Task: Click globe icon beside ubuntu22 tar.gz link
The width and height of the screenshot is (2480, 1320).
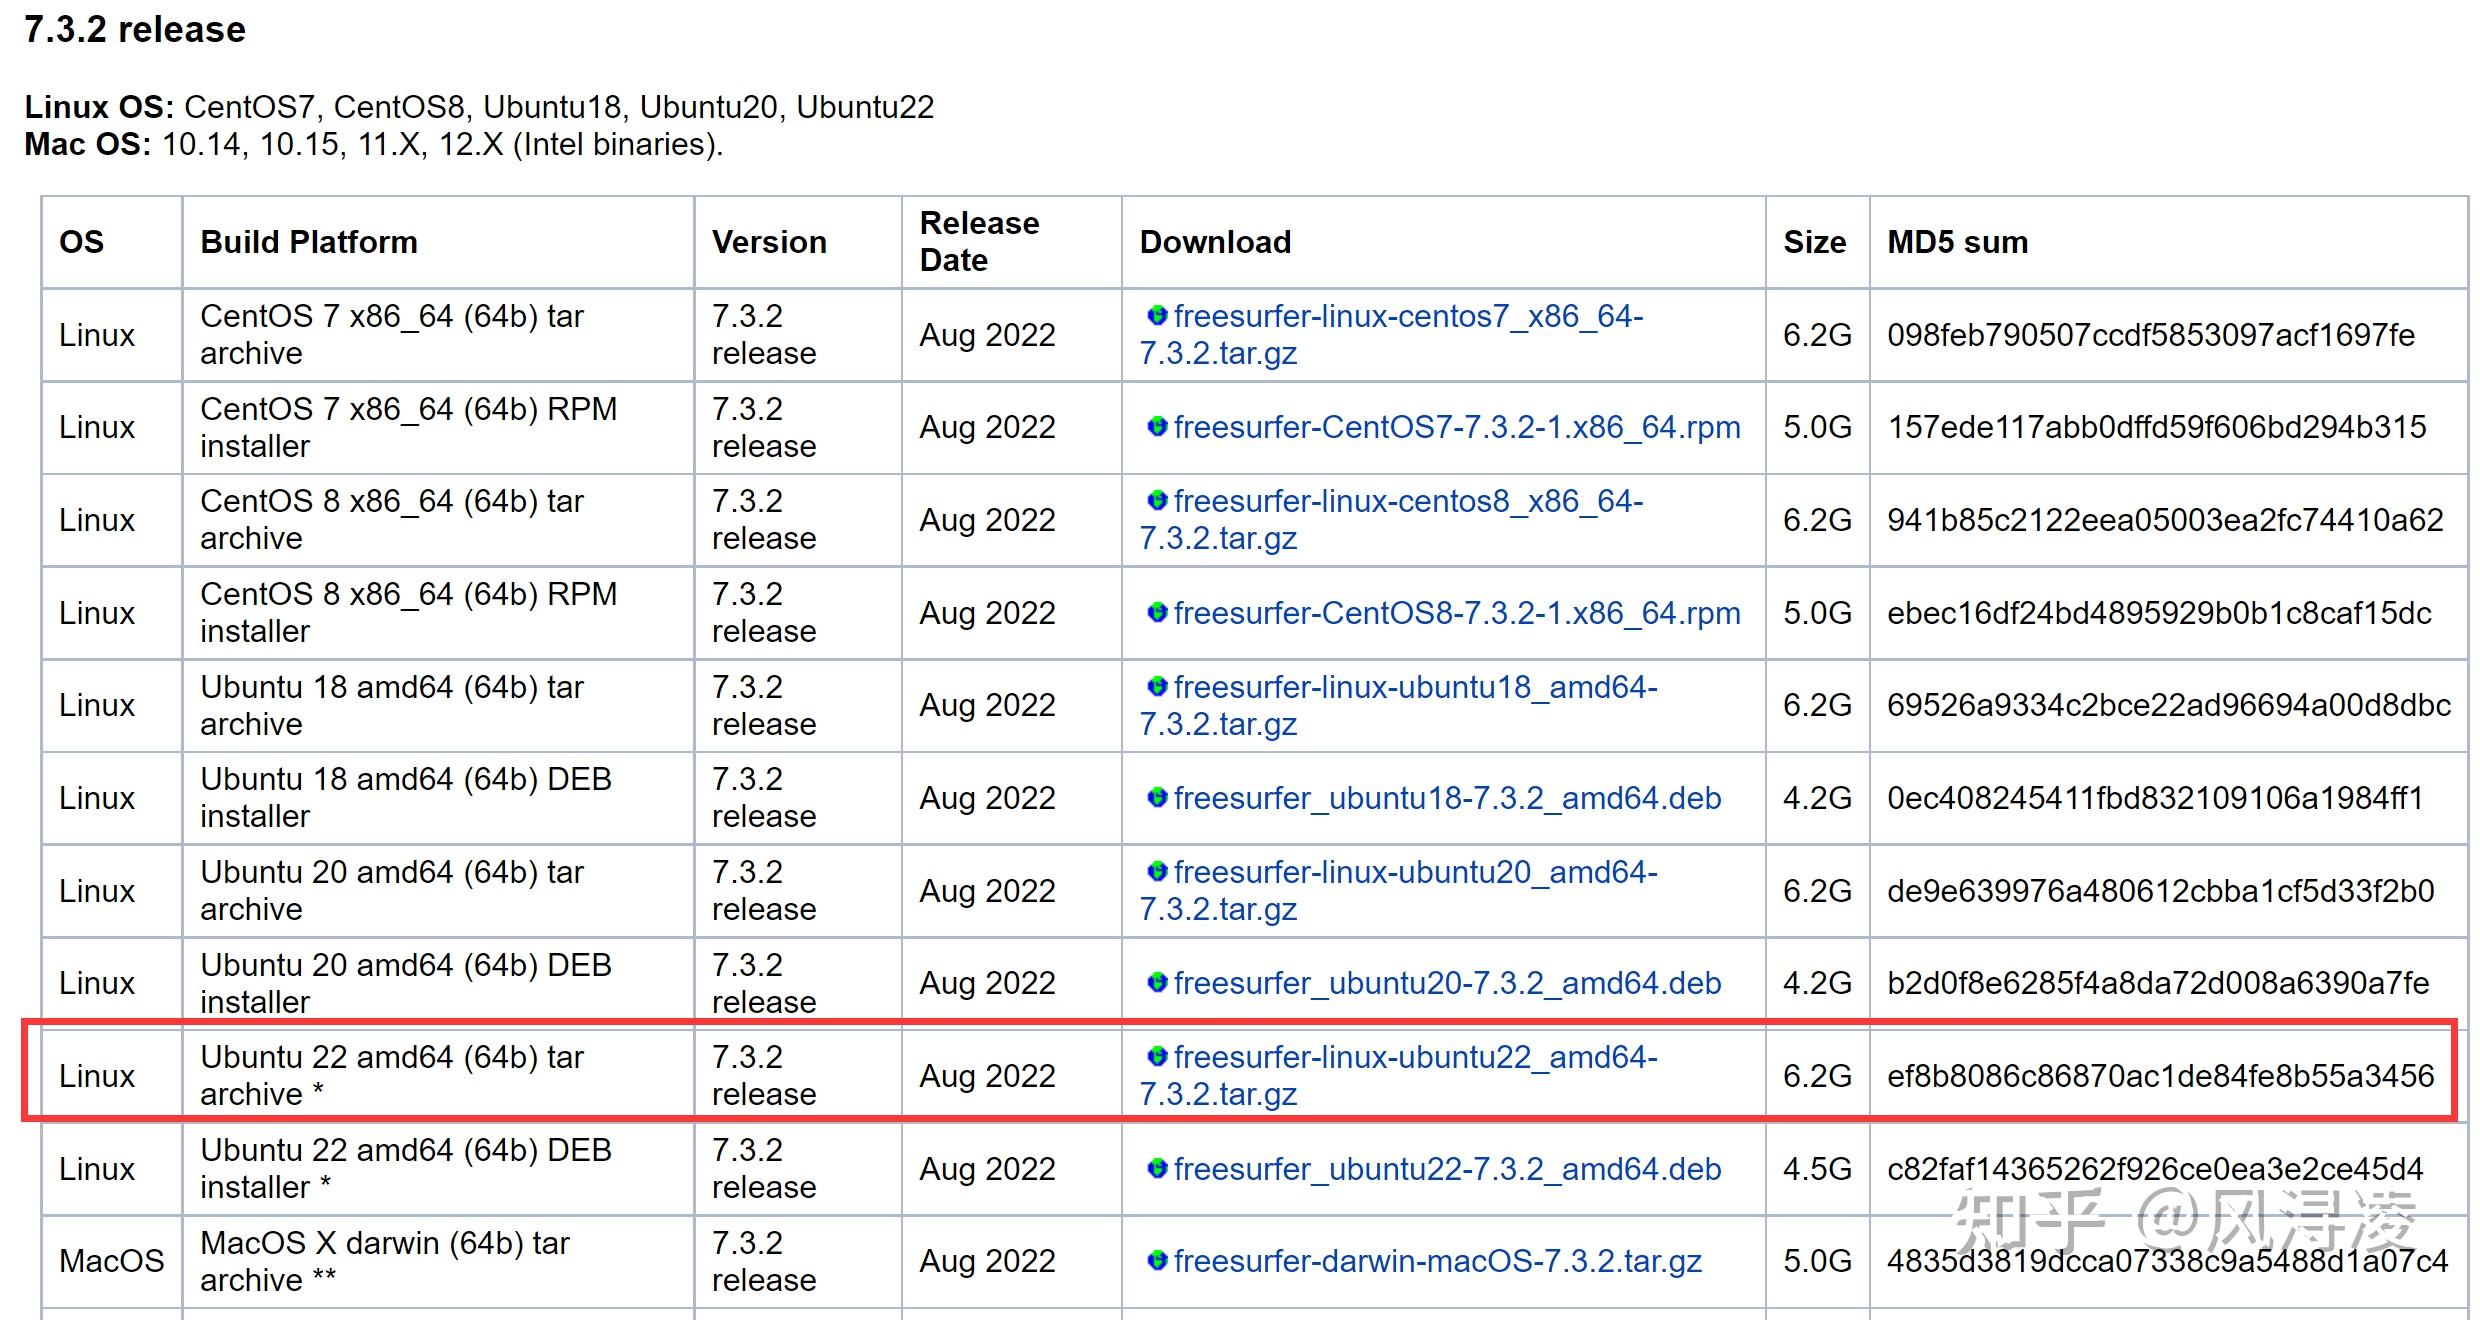Action: click(x=1157, y=1056)
